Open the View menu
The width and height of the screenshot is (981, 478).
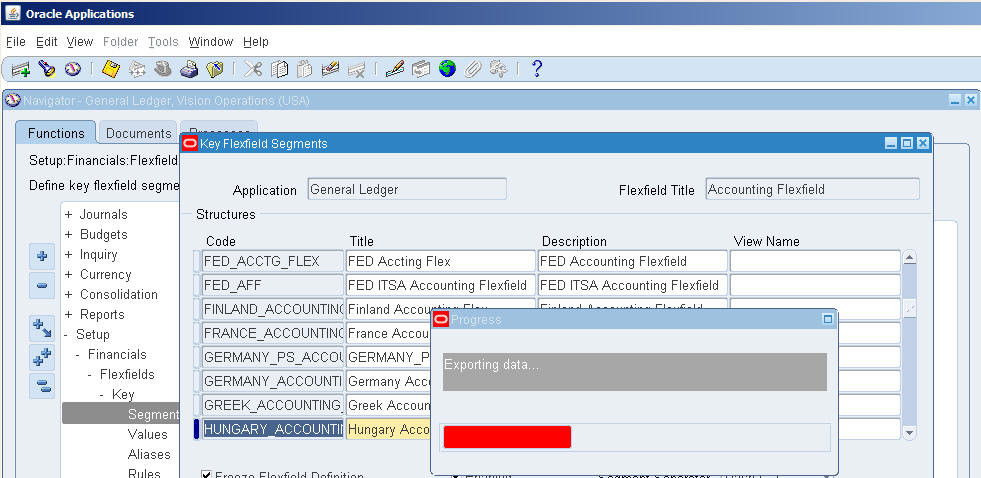[x=79, y=42]
